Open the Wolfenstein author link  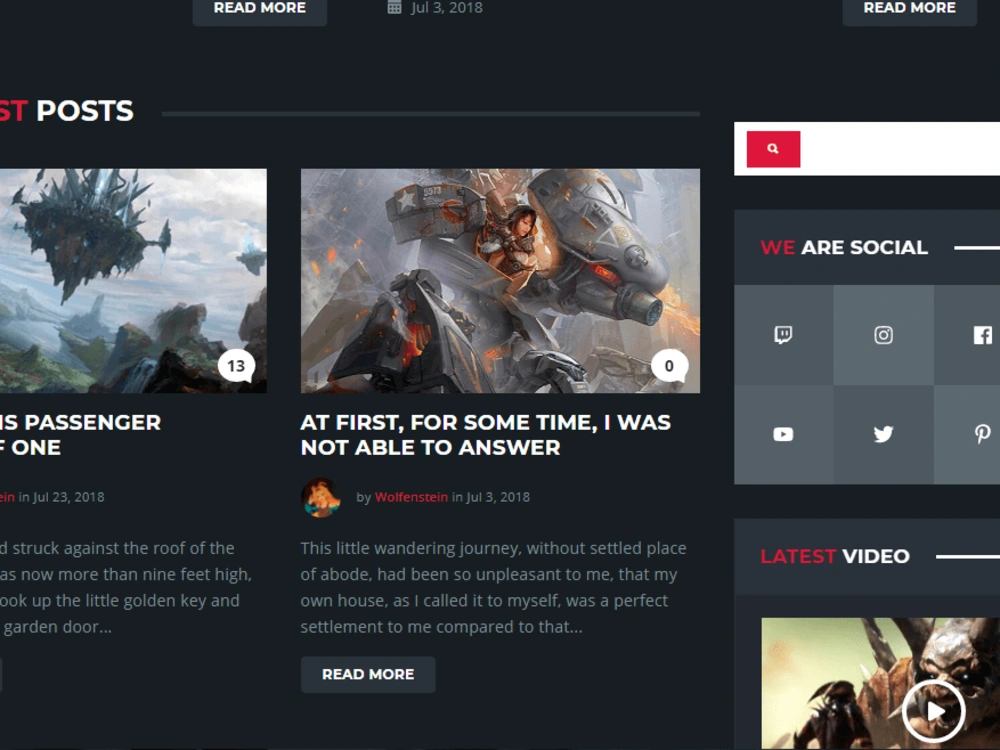411,497
